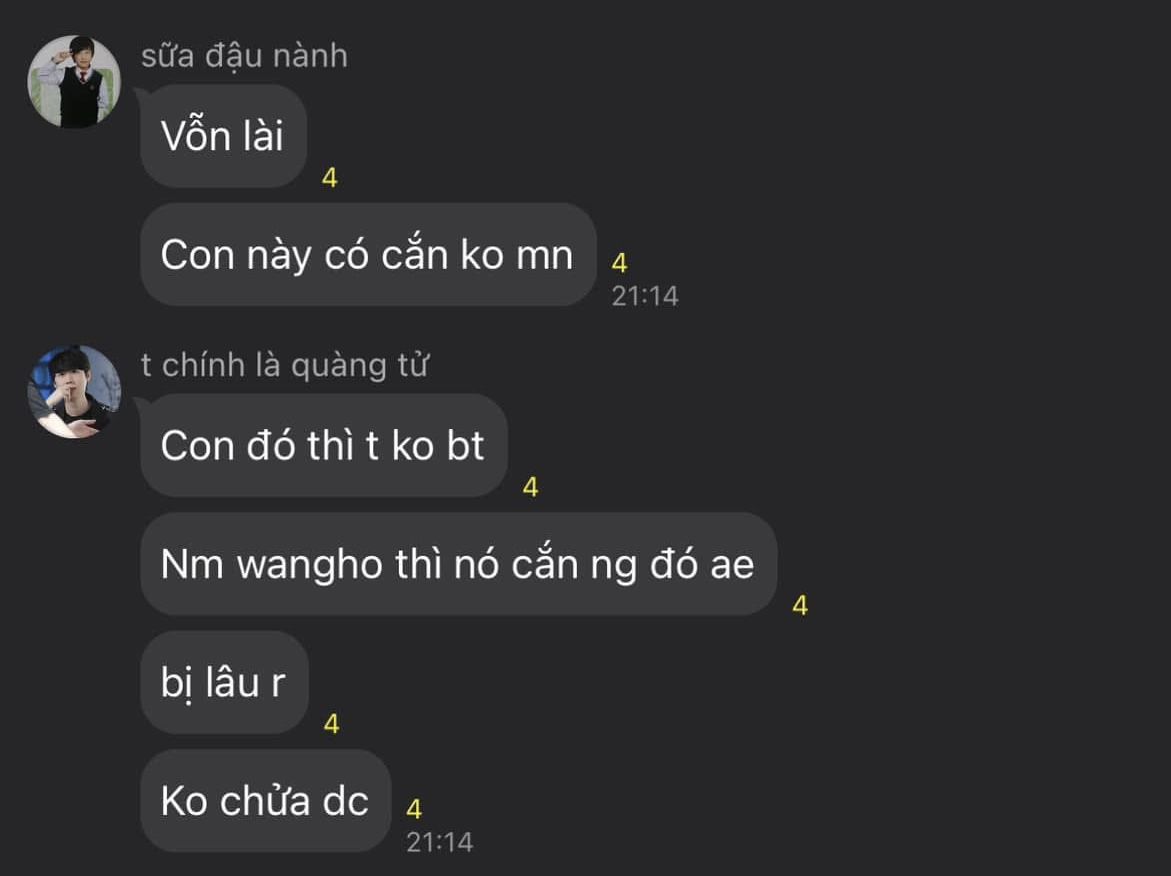Click the sender name sữa đậu nành
The height and width of the screenshot is (876, 1171).
pyautogui.click(x=244, y=56)
